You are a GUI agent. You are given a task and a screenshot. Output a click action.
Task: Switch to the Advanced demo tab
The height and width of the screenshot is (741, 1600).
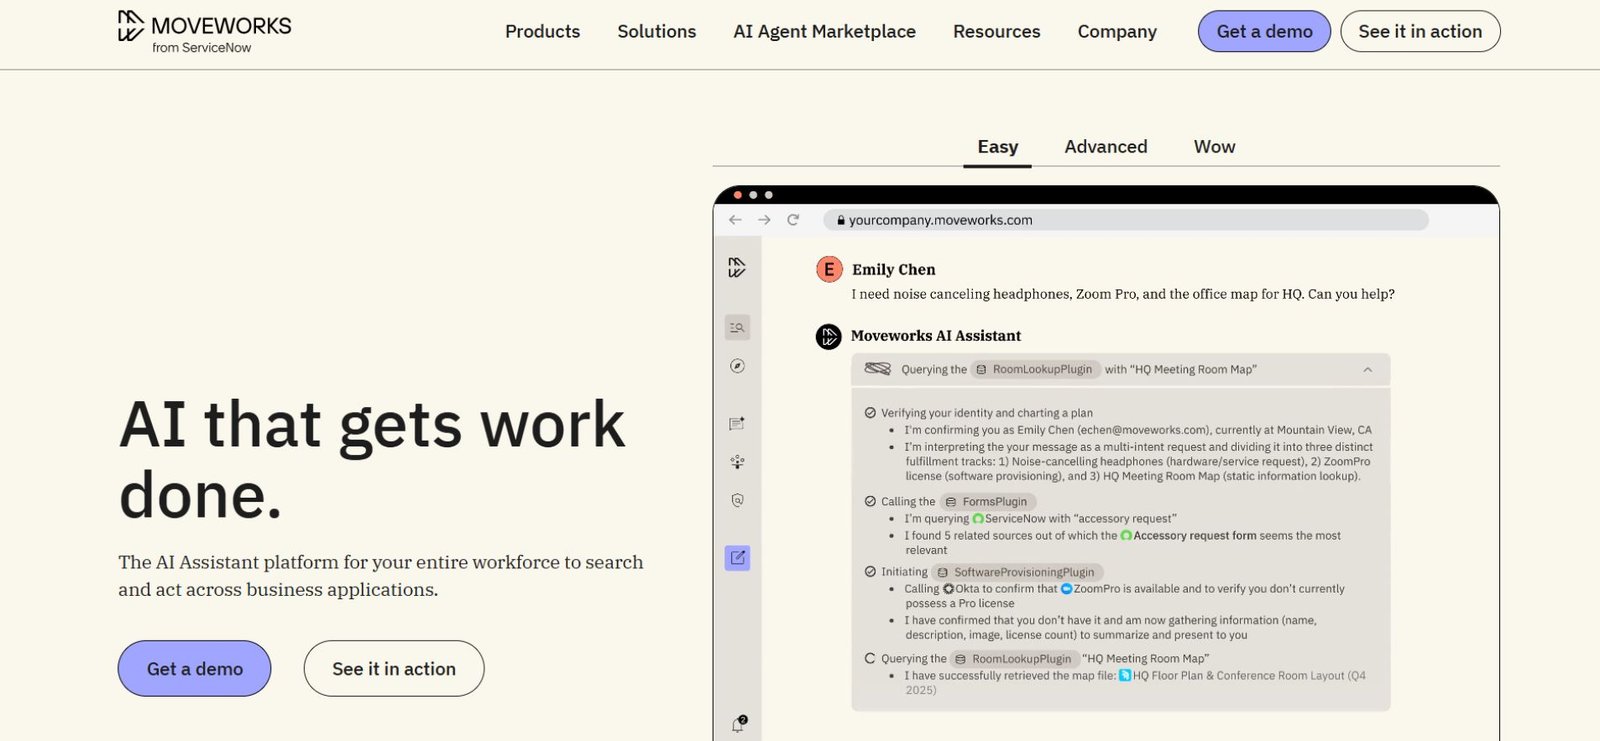click(x=1105, y=147)
